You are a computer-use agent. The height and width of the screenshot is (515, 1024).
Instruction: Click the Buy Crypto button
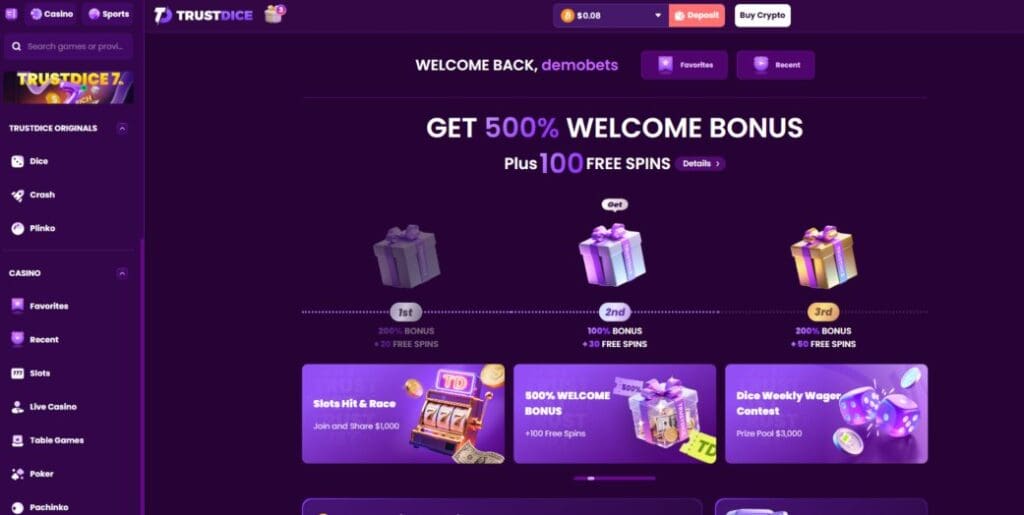point(762,16)
